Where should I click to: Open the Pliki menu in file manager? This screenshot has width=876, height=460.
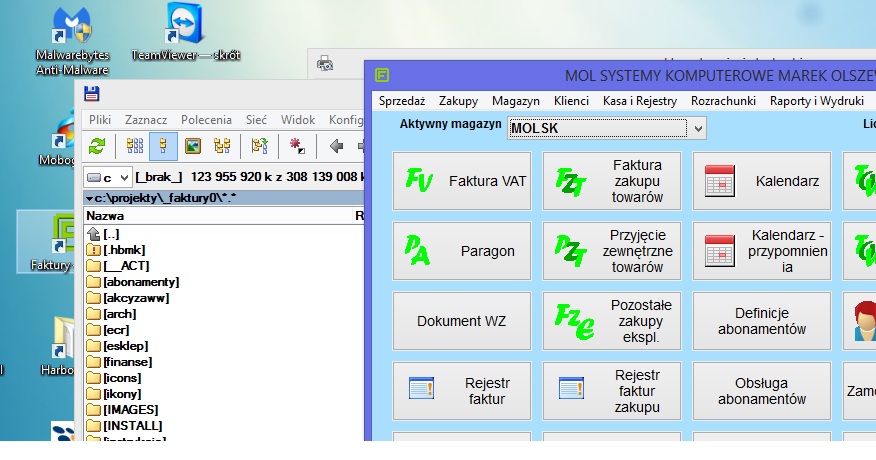(100, 120)
